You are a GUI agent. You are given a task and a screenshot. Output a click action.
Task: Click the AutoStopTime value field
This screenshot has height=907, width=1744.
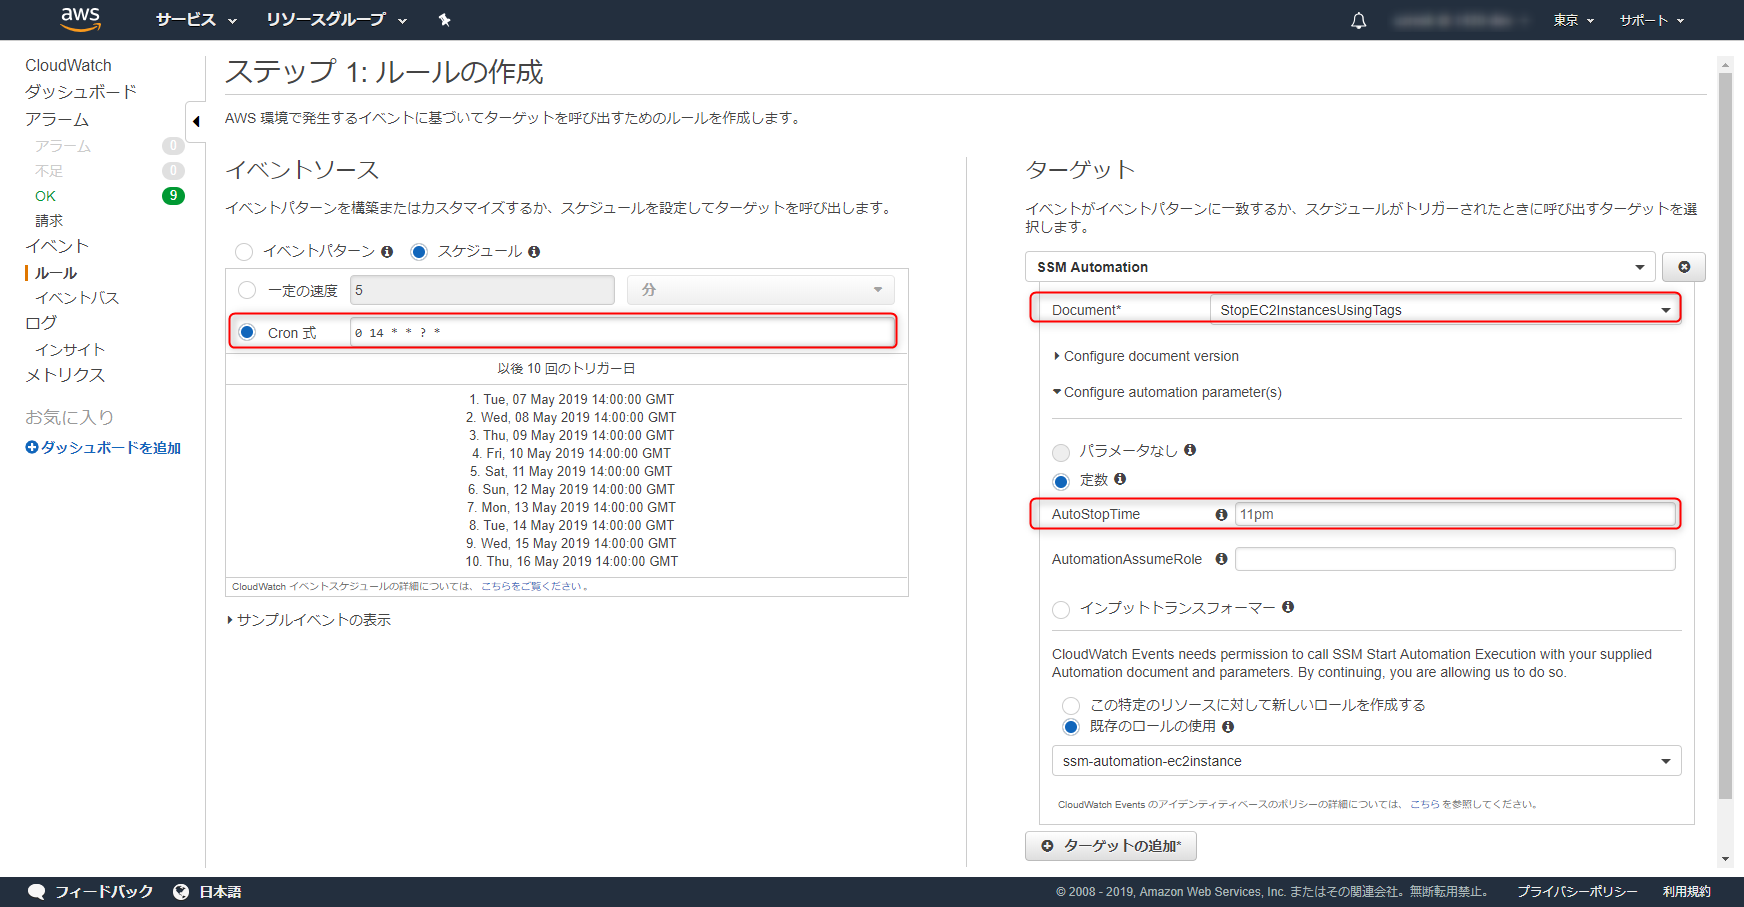coord(1455,514)
